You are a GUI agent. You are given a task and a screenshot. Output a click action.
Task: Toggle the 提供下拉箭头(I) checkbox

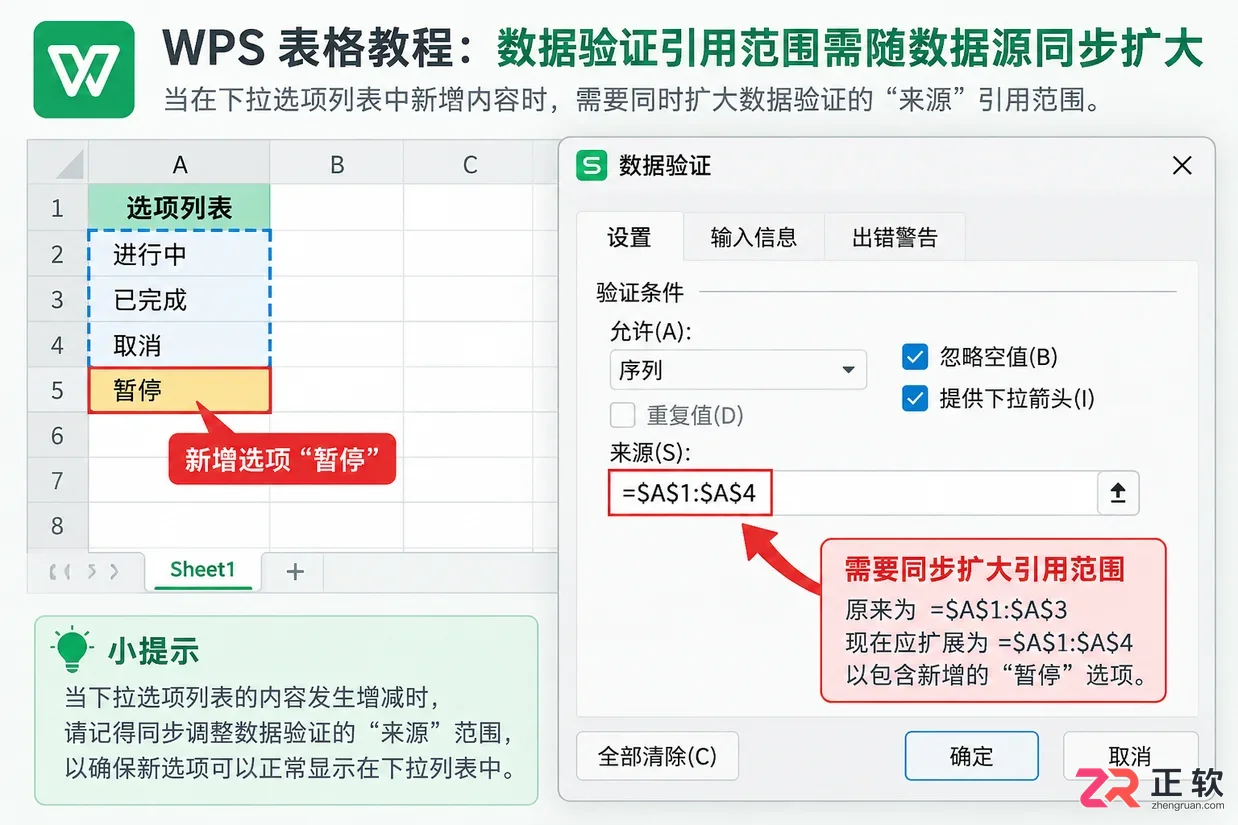pos(915,399)
